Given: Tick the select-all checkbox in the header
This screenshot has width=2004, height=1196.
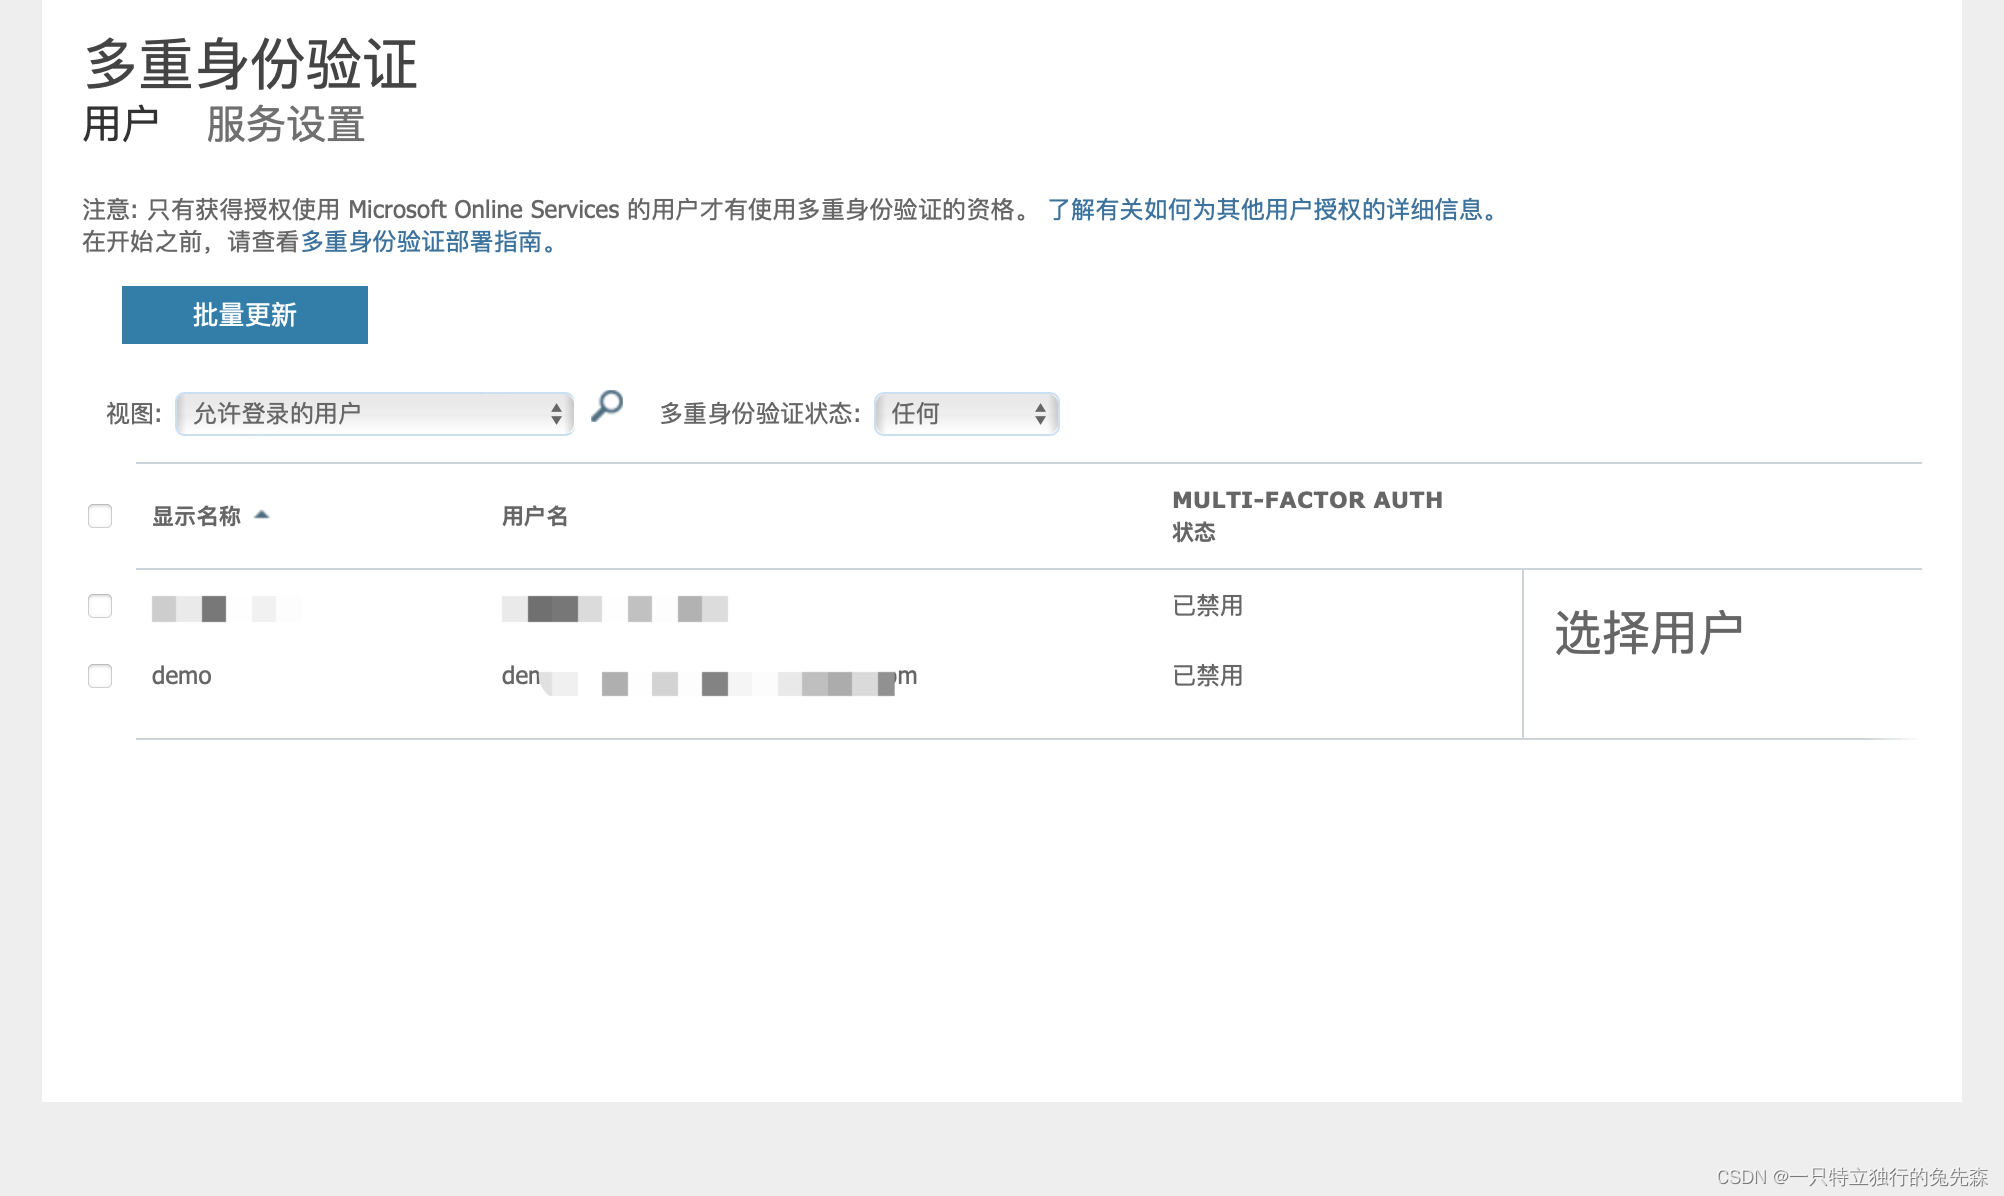Looking at the screenshot, I should pos(100,516).
